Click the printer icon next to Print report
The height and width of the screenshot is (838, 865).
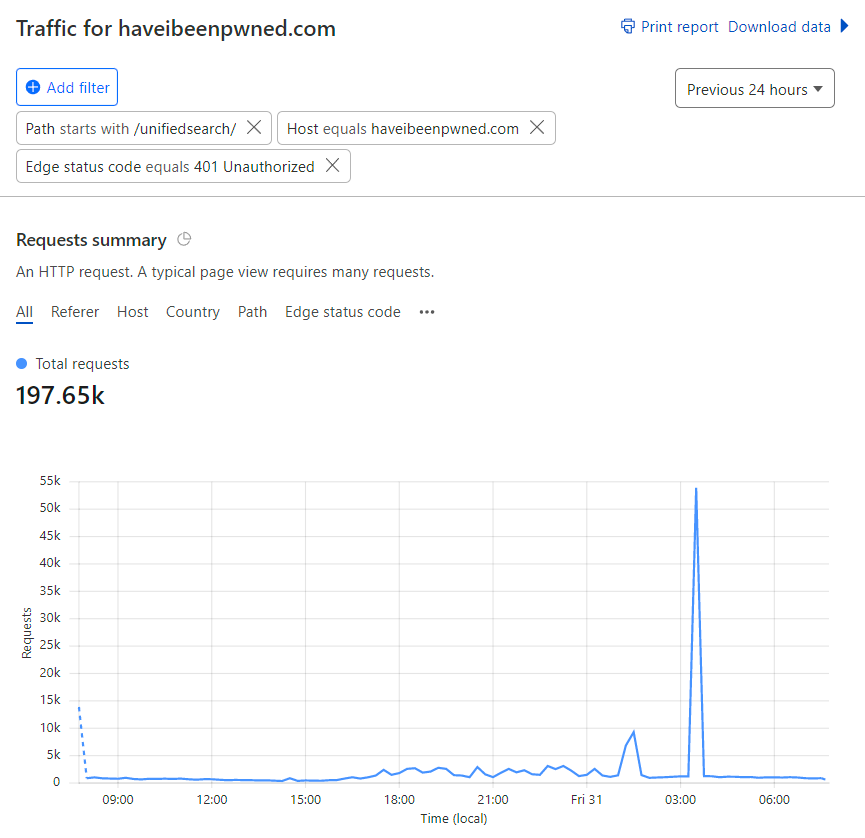click(627, 26)
